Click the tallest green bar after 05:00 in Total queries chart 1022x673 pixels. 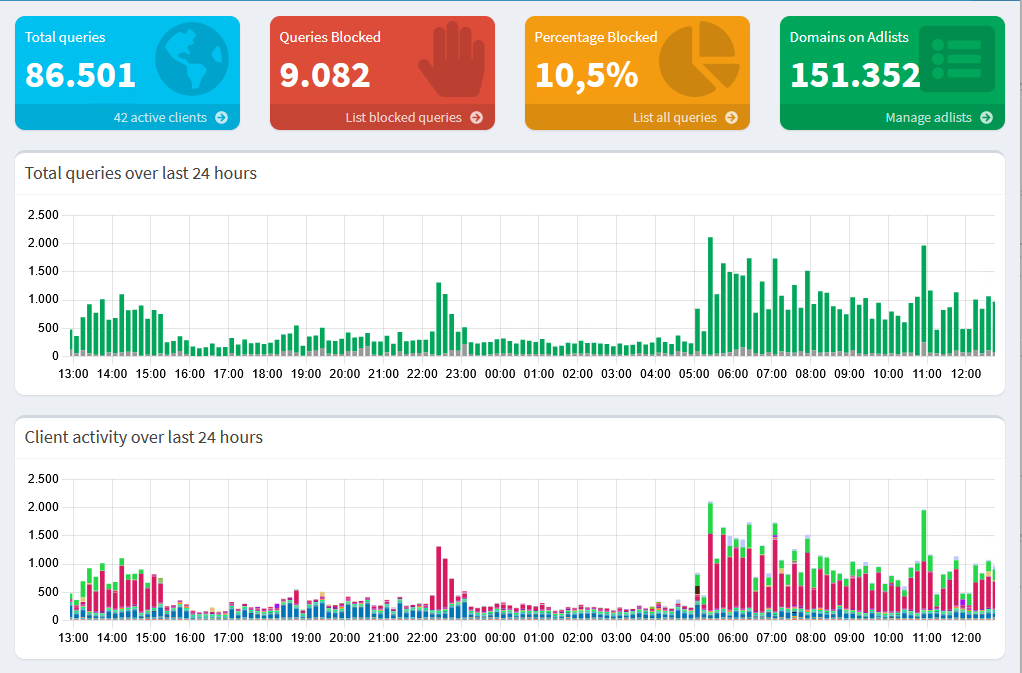tap(710, 296)
